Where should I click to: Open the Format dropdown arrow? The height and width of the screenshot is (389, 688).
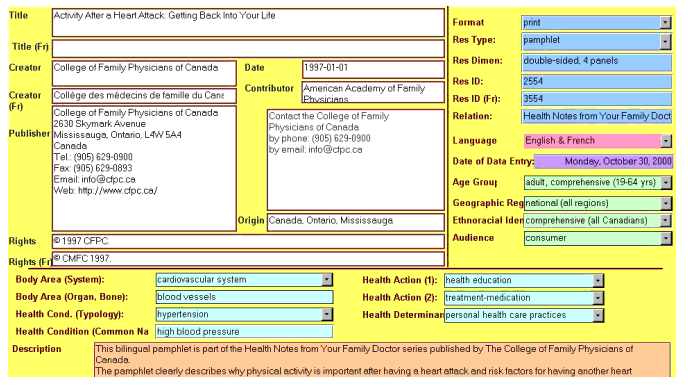tap(666, 22)
